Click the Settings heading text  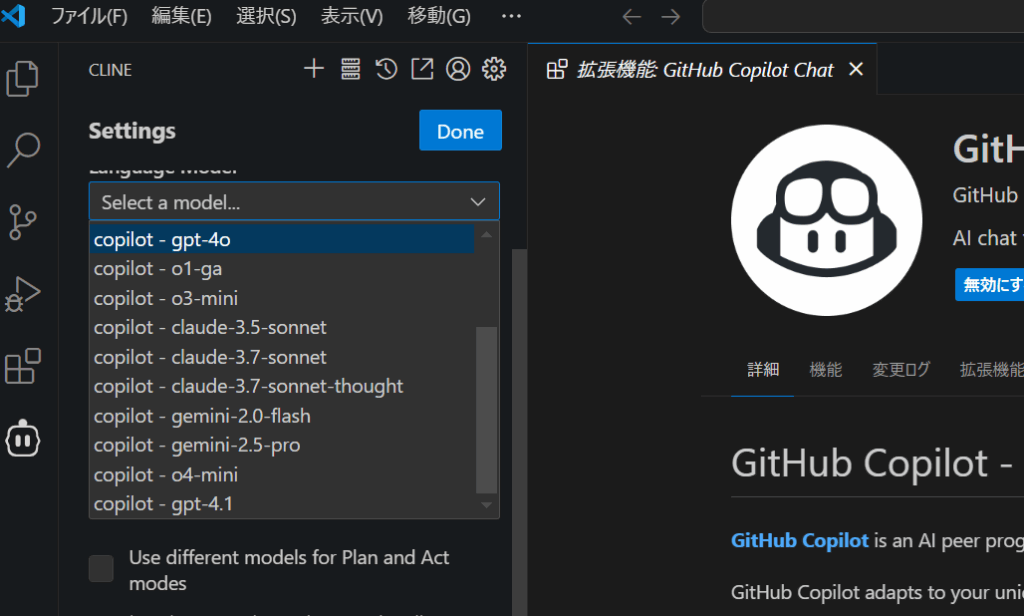point(132,131)
